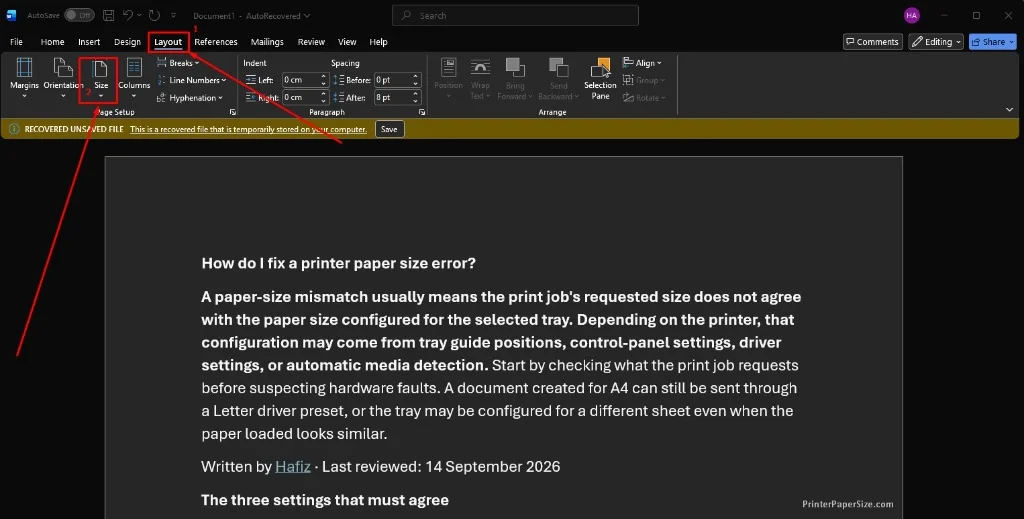Open the Wrap Text options

click(x=480, y=78)
